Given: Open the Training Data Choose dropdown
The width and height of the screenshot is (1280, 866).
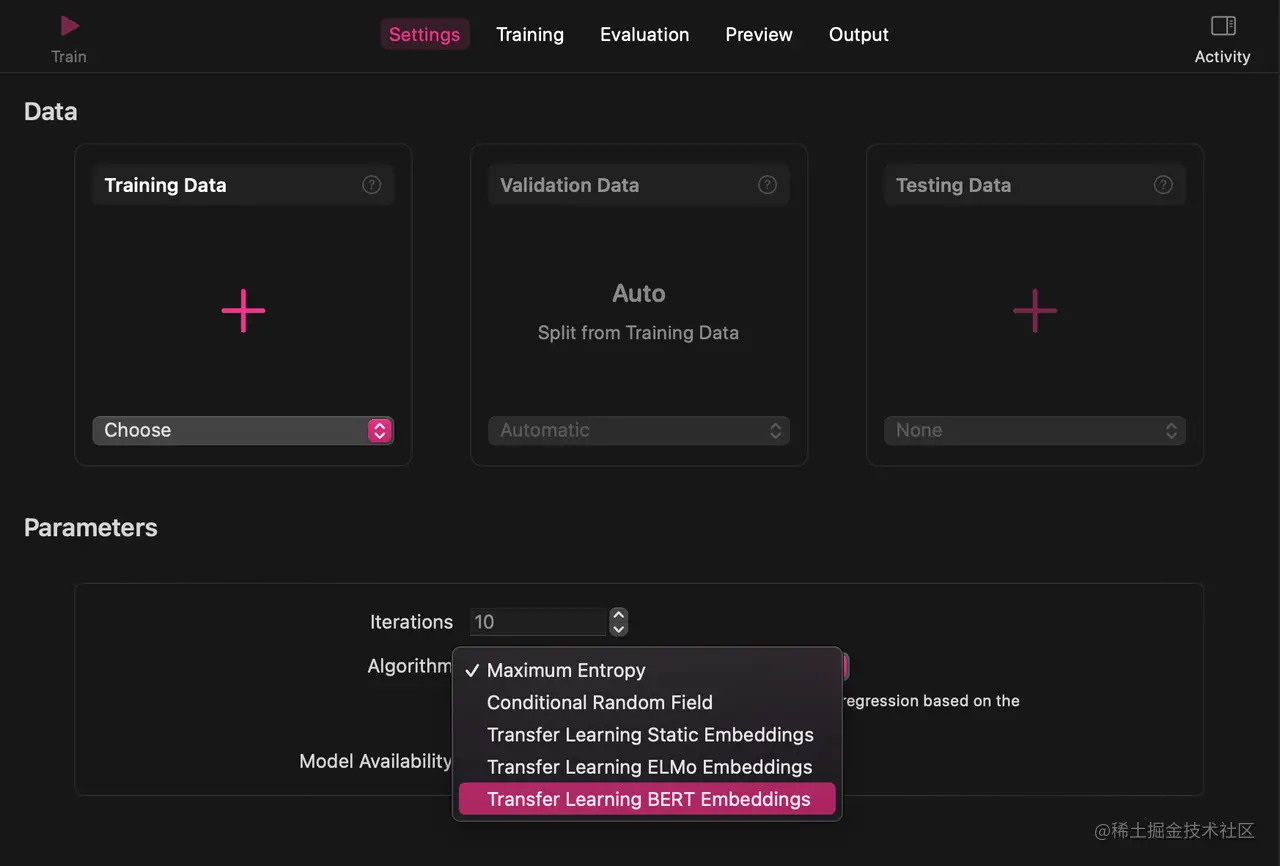Looking at the screenshot, I should coord(243,430).
